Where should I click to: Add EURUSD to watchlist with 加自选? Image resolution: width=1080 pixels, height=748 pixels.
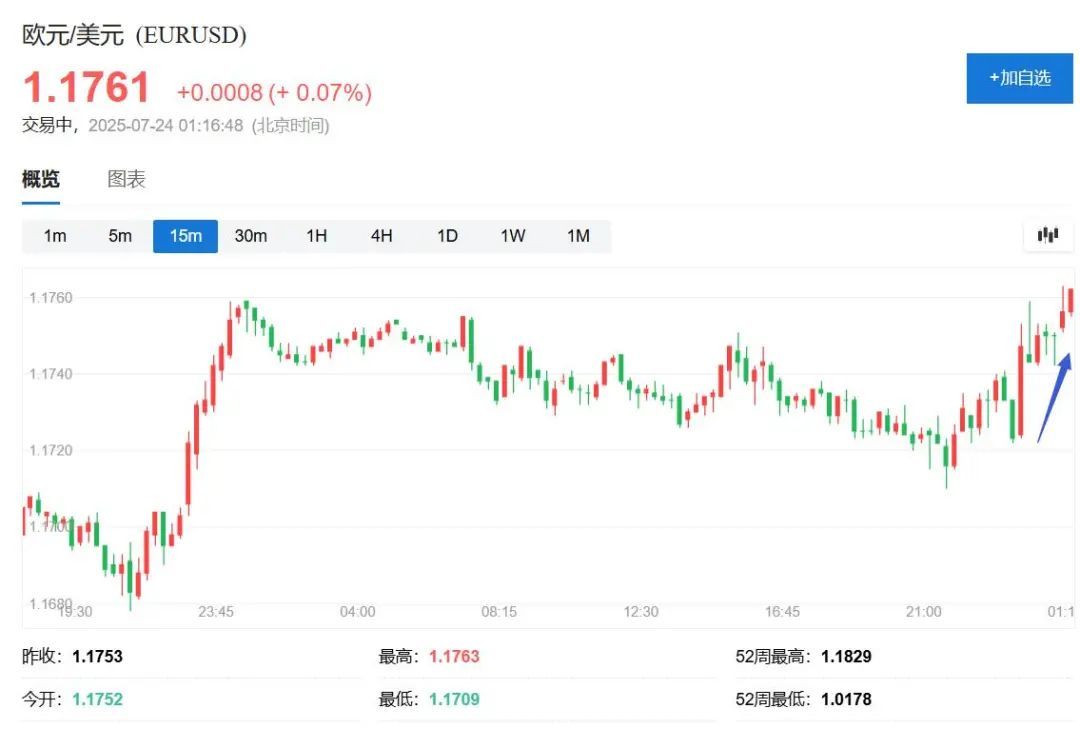pos(1019,78)
